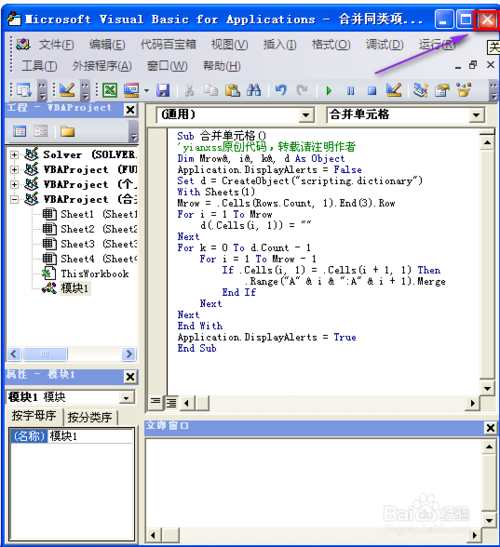Viewport: 500px width, 547px height.
Task: Click the Cut scissors icon
Action: coord(189,91)
